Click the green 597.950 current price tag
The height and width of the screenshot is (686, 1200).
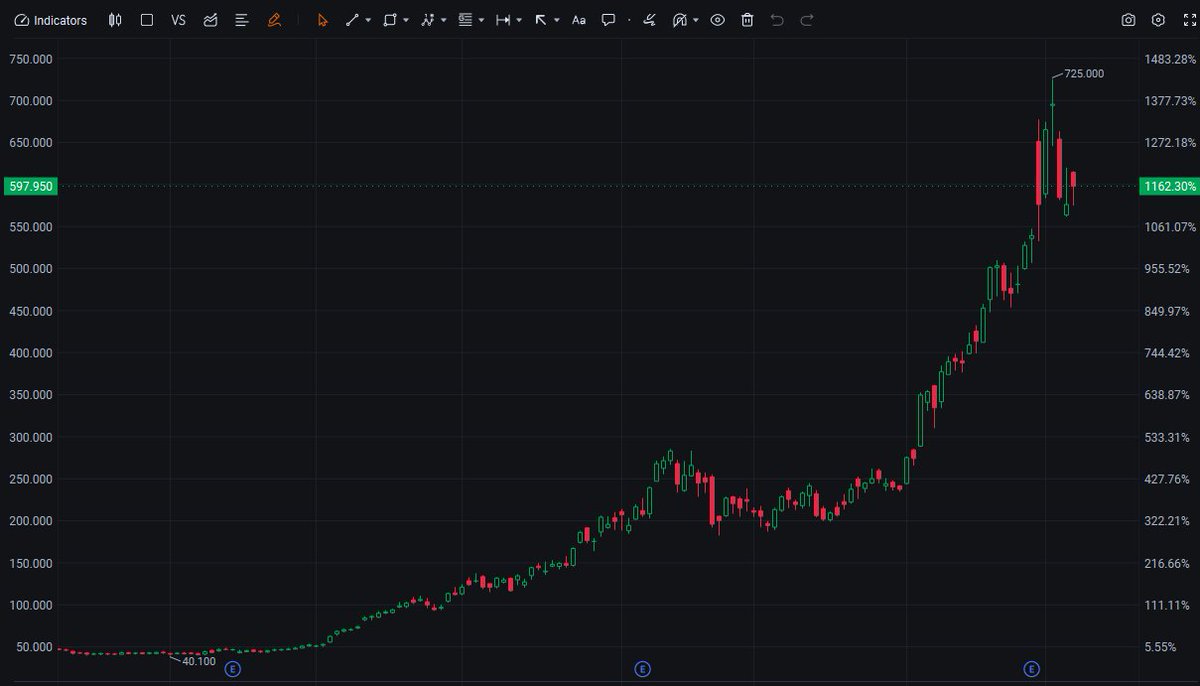[x=30, y=186]
